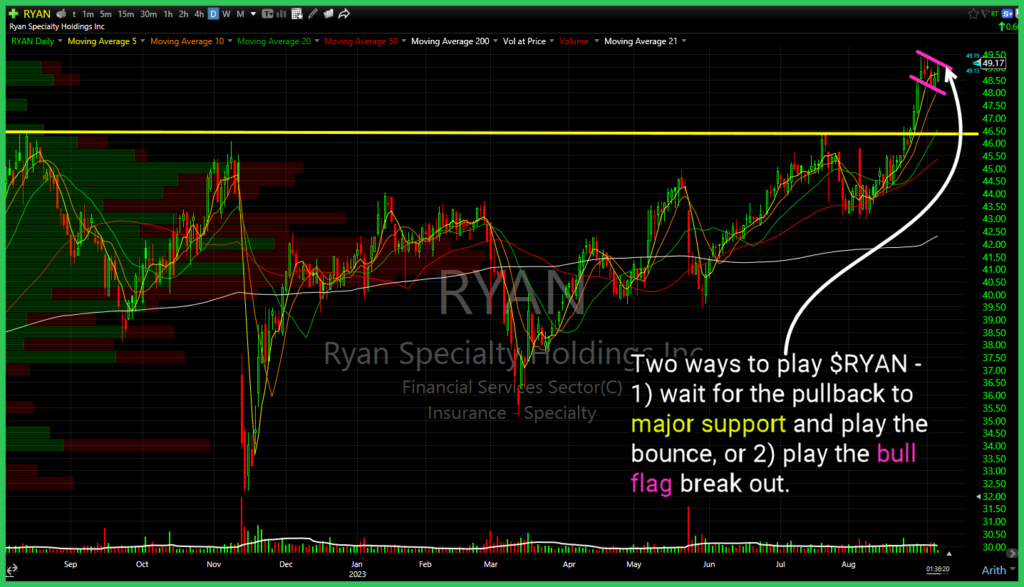The image size is (1024, 587).
Task: Flag this symbol with the flag icon
Action: pyautogui.click(x=984, y=14)
